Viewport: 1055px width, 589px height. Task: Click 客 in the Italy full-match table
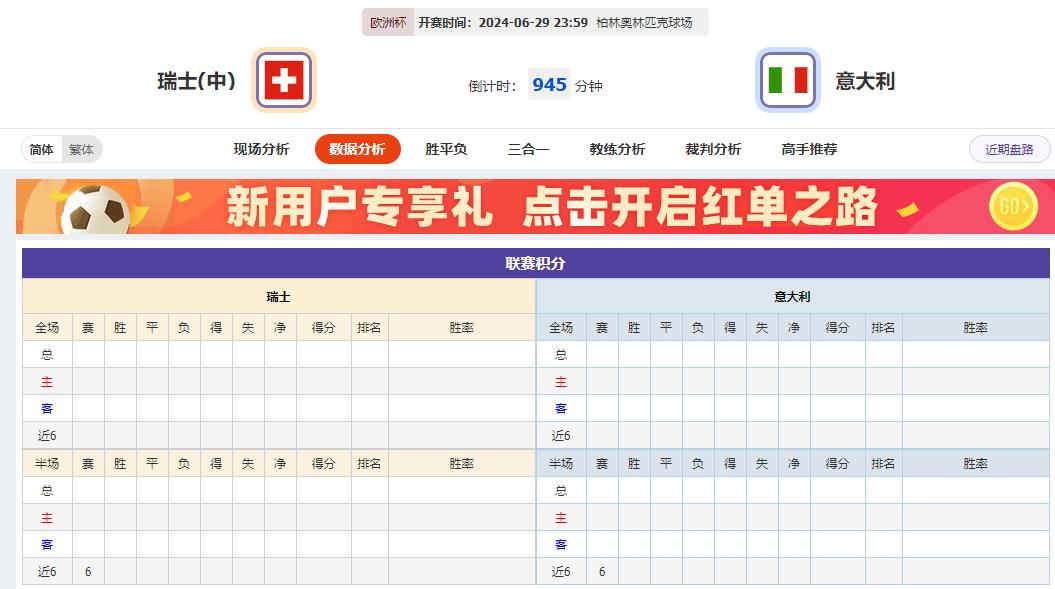[x=562, y=408]
